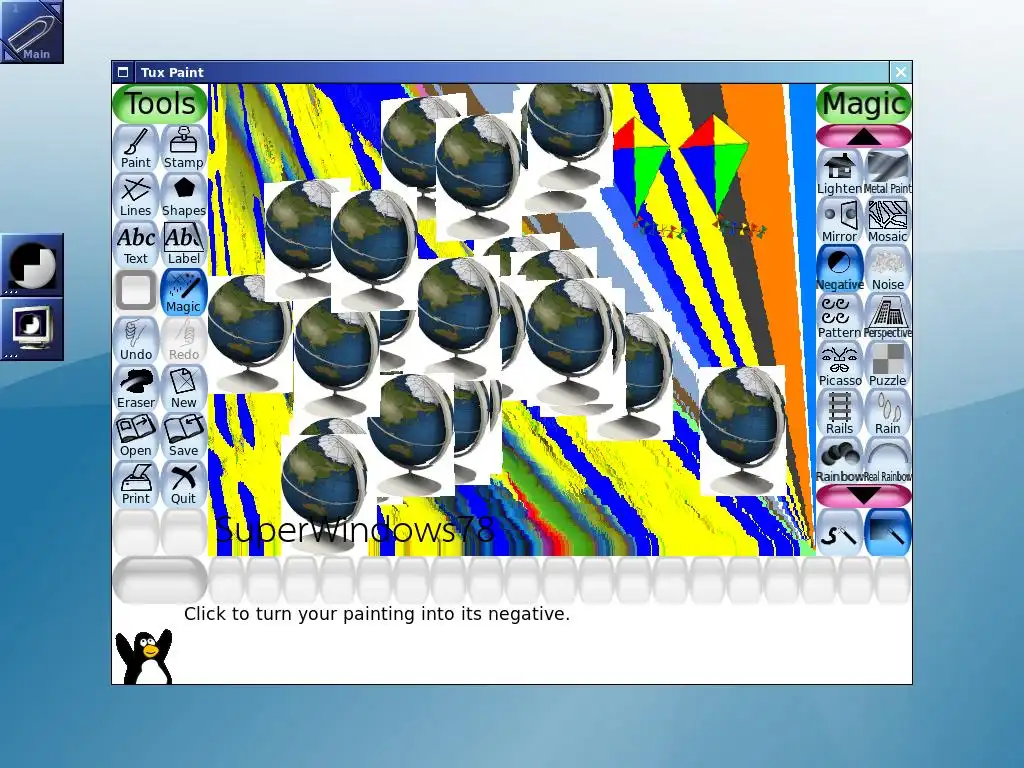
Task: Click the Tux penguin mascot
Action: coord(144,656)
